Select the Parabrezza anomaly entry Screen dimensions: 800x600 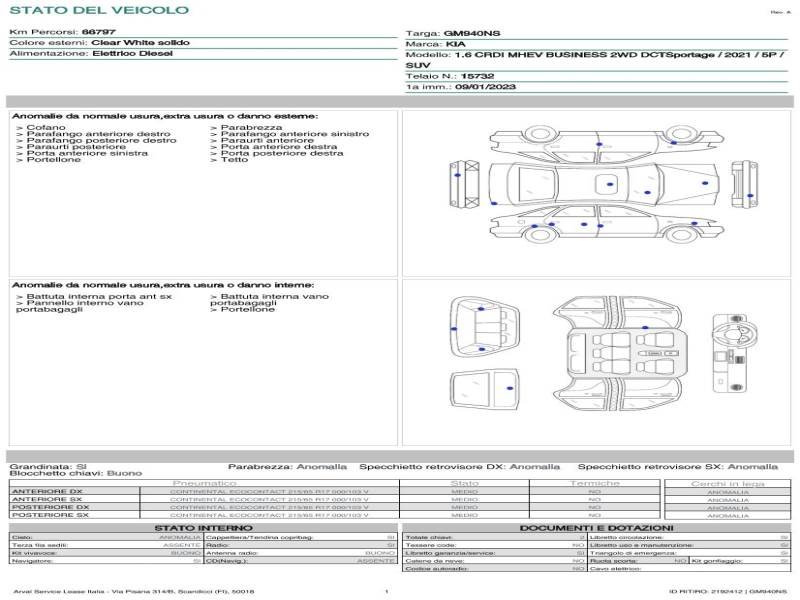coord(245,128)
